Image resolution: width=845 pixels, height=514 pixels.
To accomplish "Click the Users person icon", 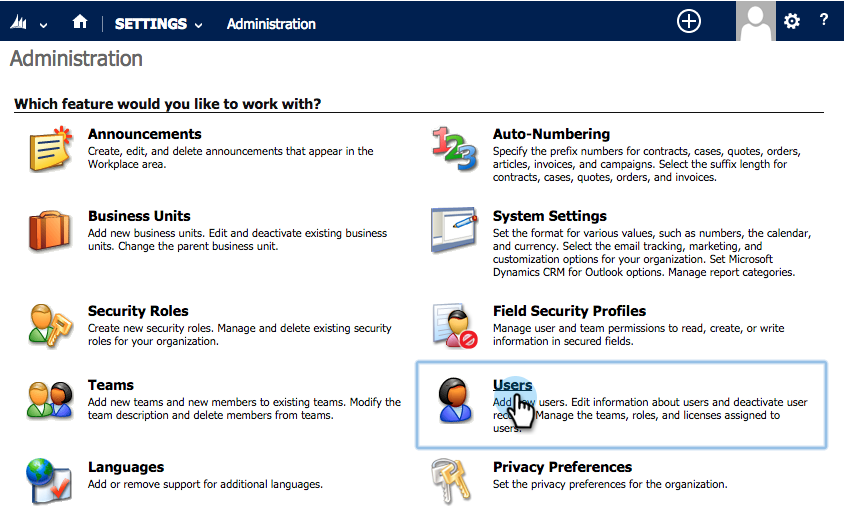I will [455, 399].
